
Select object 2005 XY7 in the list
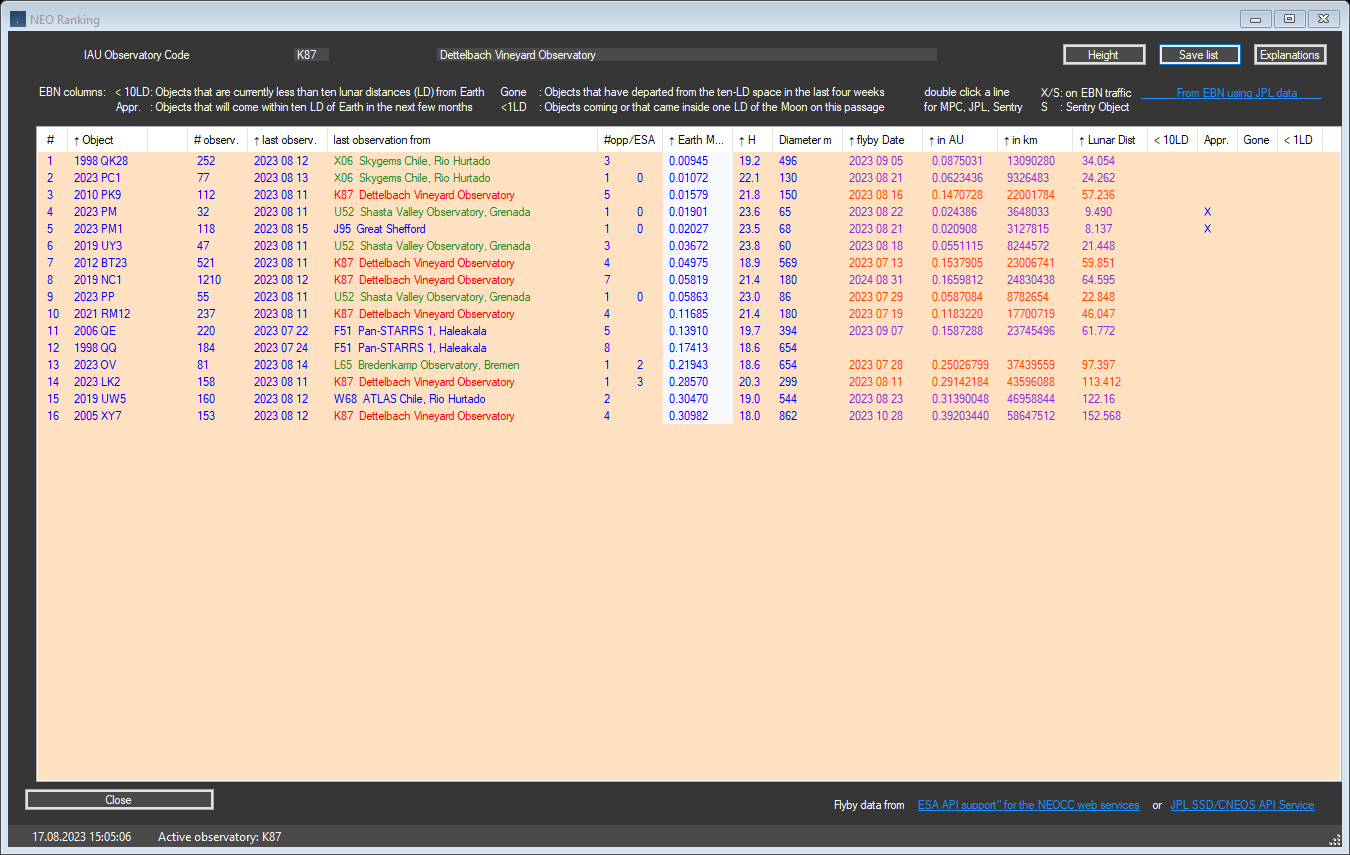(98, 416)
